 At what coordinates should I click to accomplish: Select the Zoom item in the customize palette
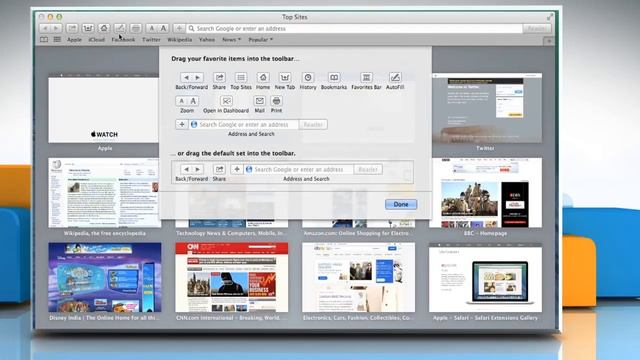click(187, 104)
